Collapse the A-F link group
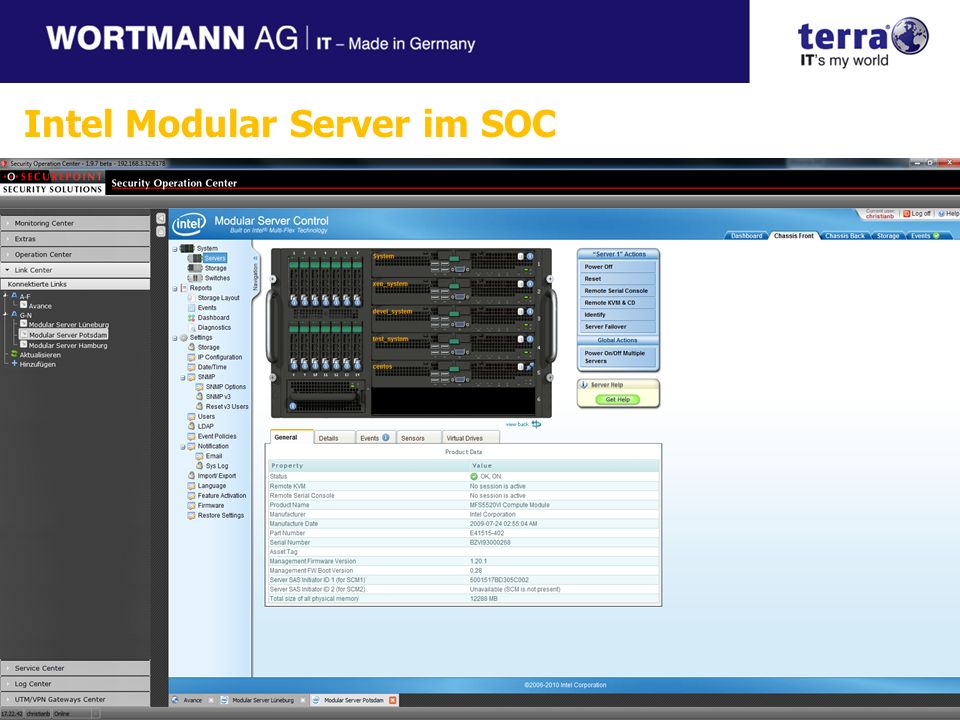This screenshot has width=960, height=720. (x=6, y=296)
